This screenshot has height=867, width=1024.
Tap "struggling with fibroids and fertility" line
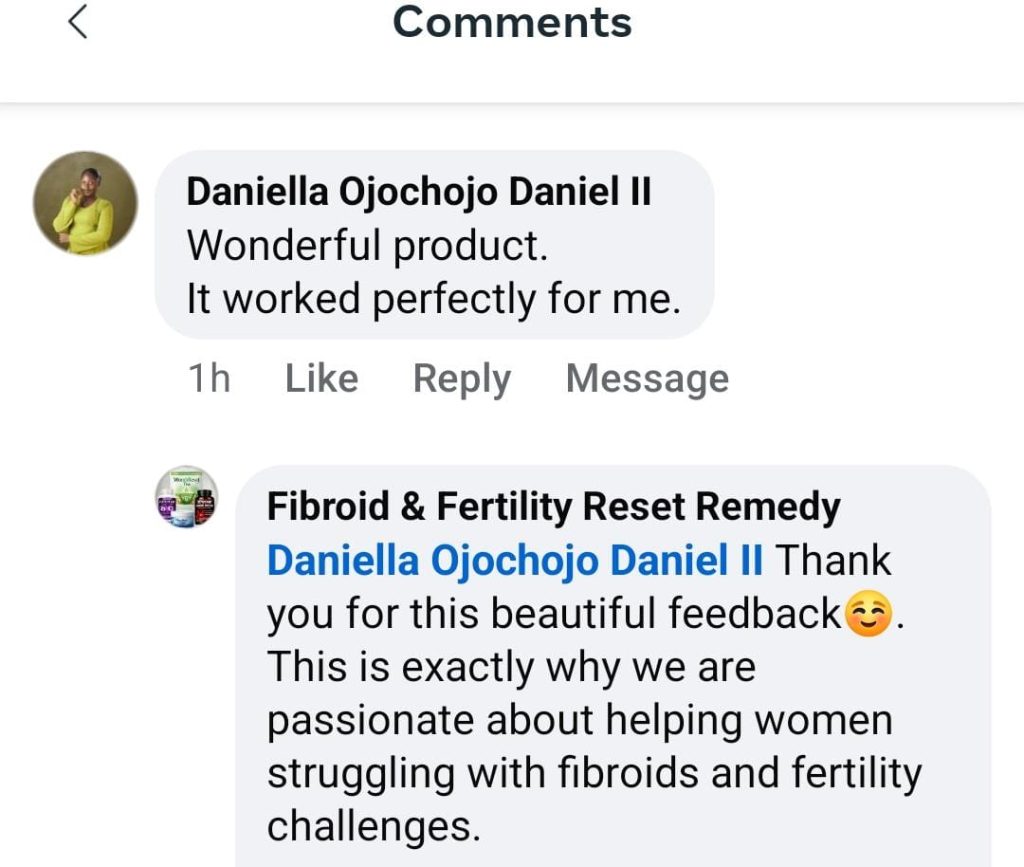pos(593,773)
